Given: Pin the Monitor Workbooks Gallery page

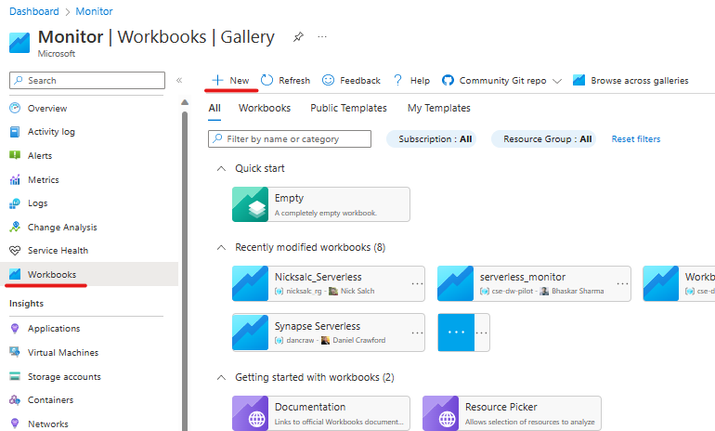Looking at the screenshot, I should click(298, 37).
